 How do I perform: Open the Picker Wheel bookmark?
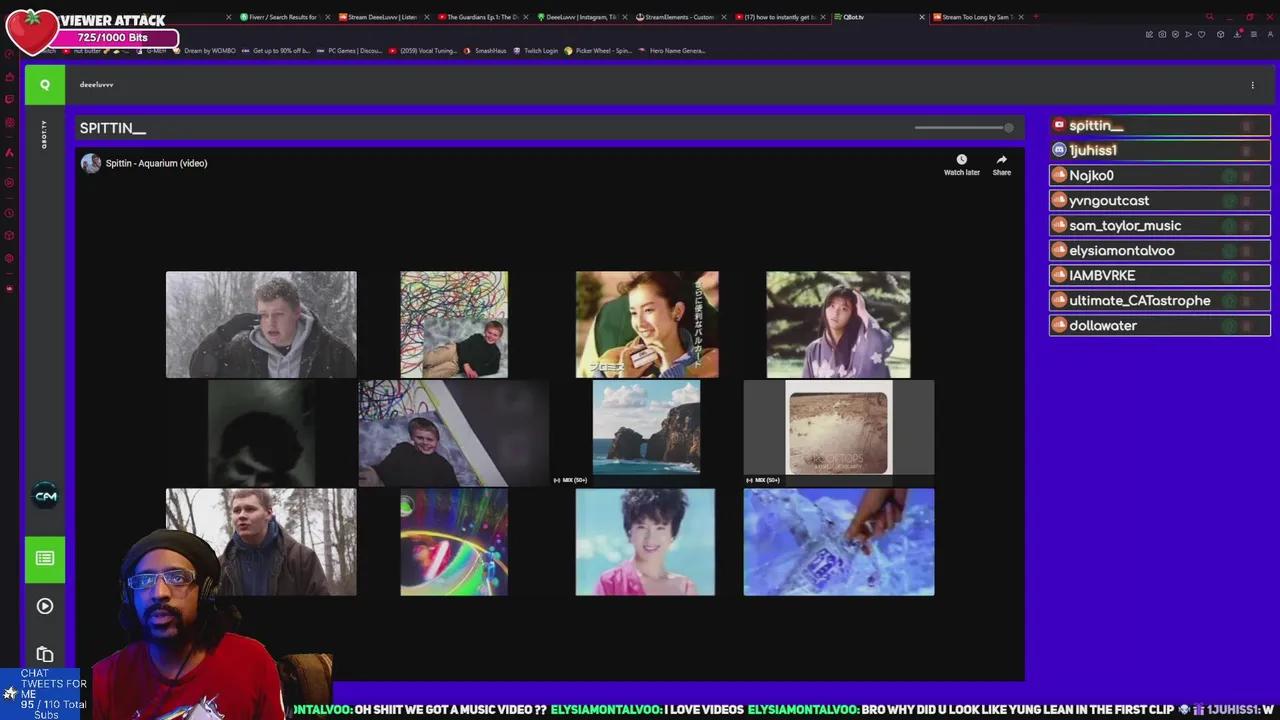click(x=599, y=50)
